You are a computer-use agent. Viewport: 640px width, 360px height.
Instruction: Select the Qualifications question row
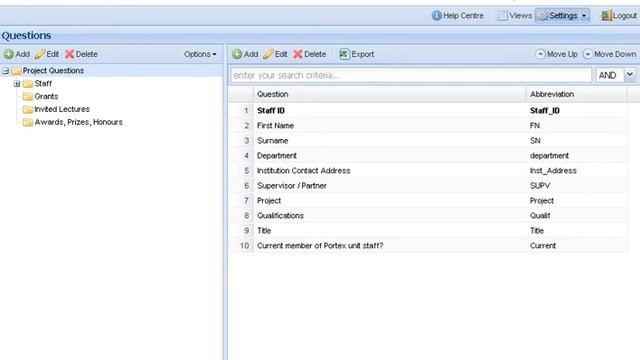click(428, 216)
